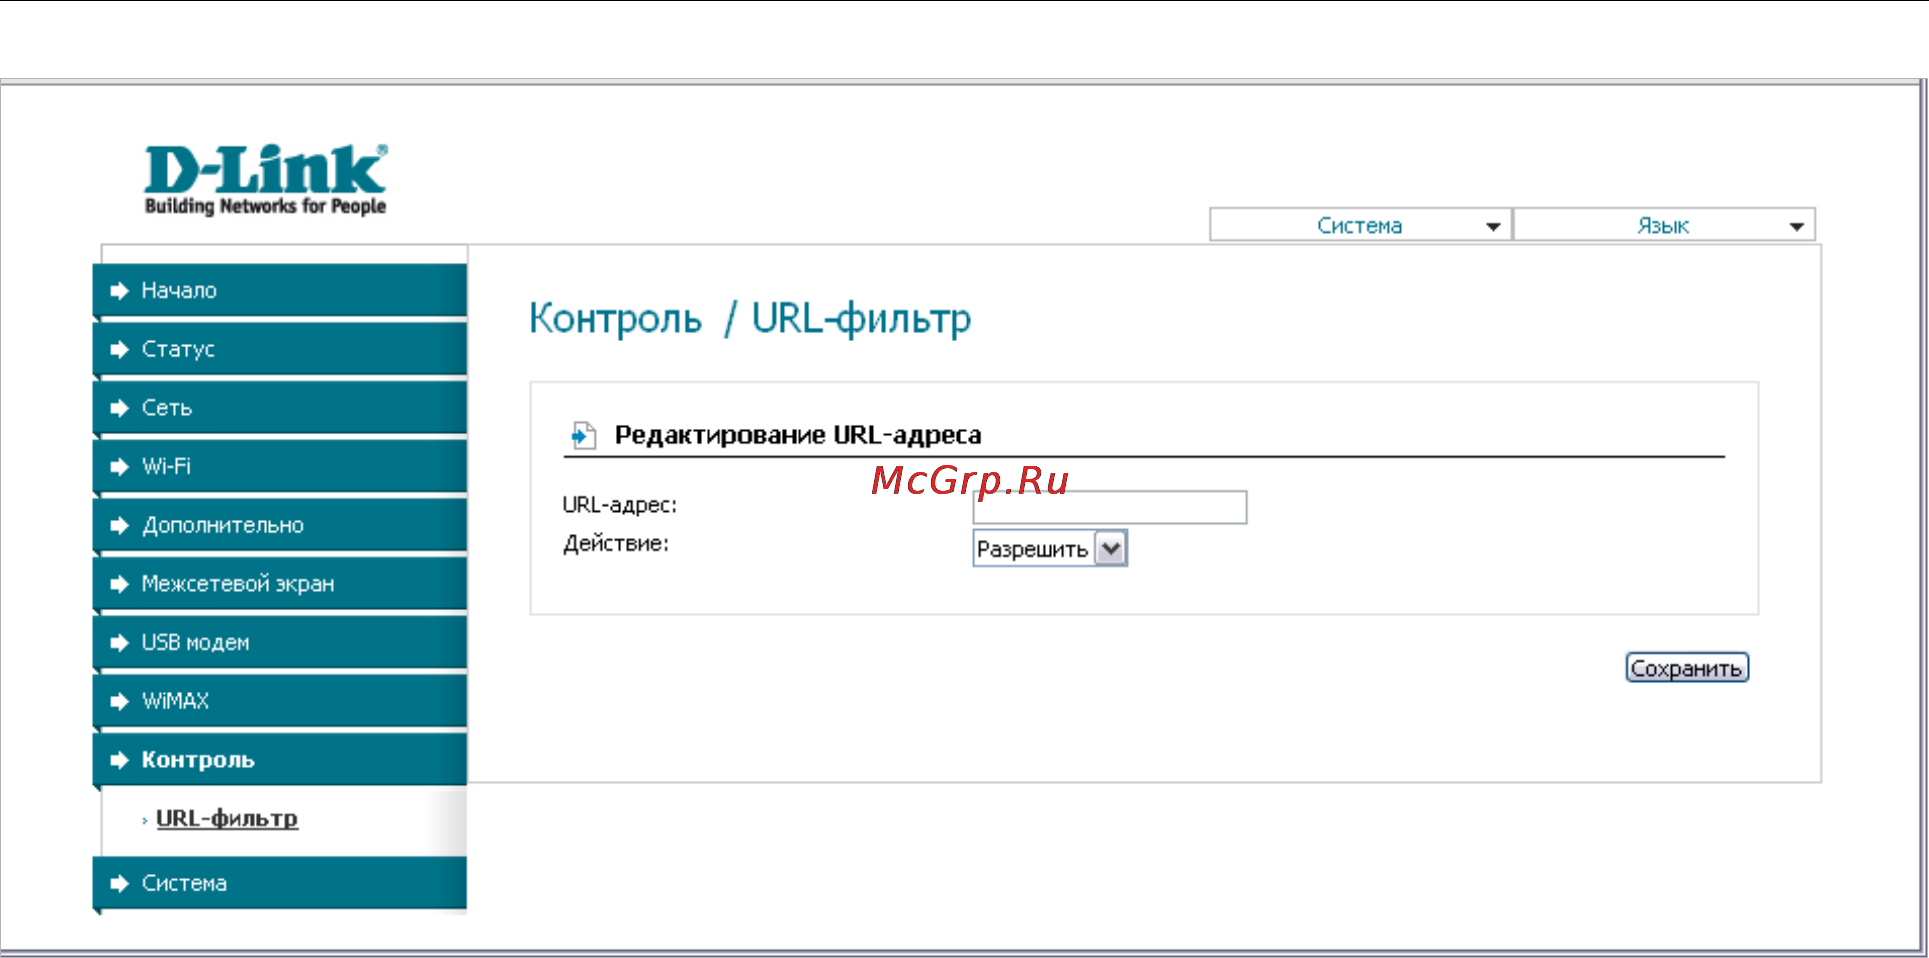Open the Язык language dropdown
1929x958 pixels.
(x=1664, y=225)
